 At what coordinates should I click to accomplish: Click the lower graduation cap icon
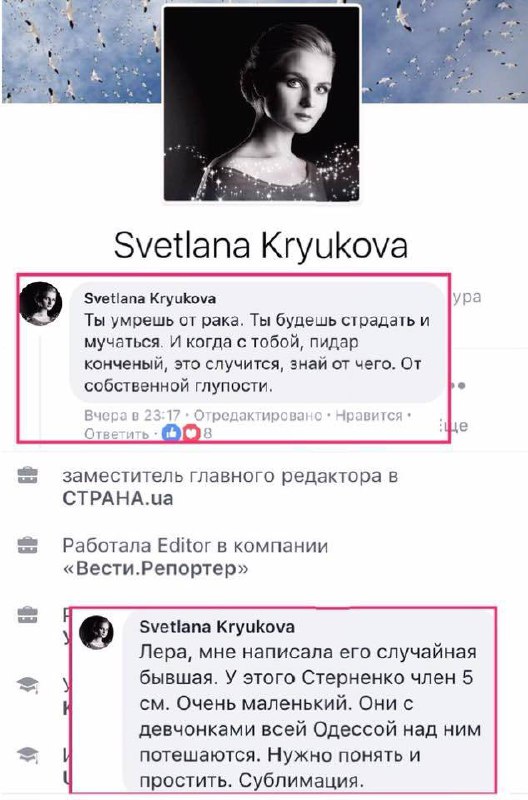[x=28, y=754]
